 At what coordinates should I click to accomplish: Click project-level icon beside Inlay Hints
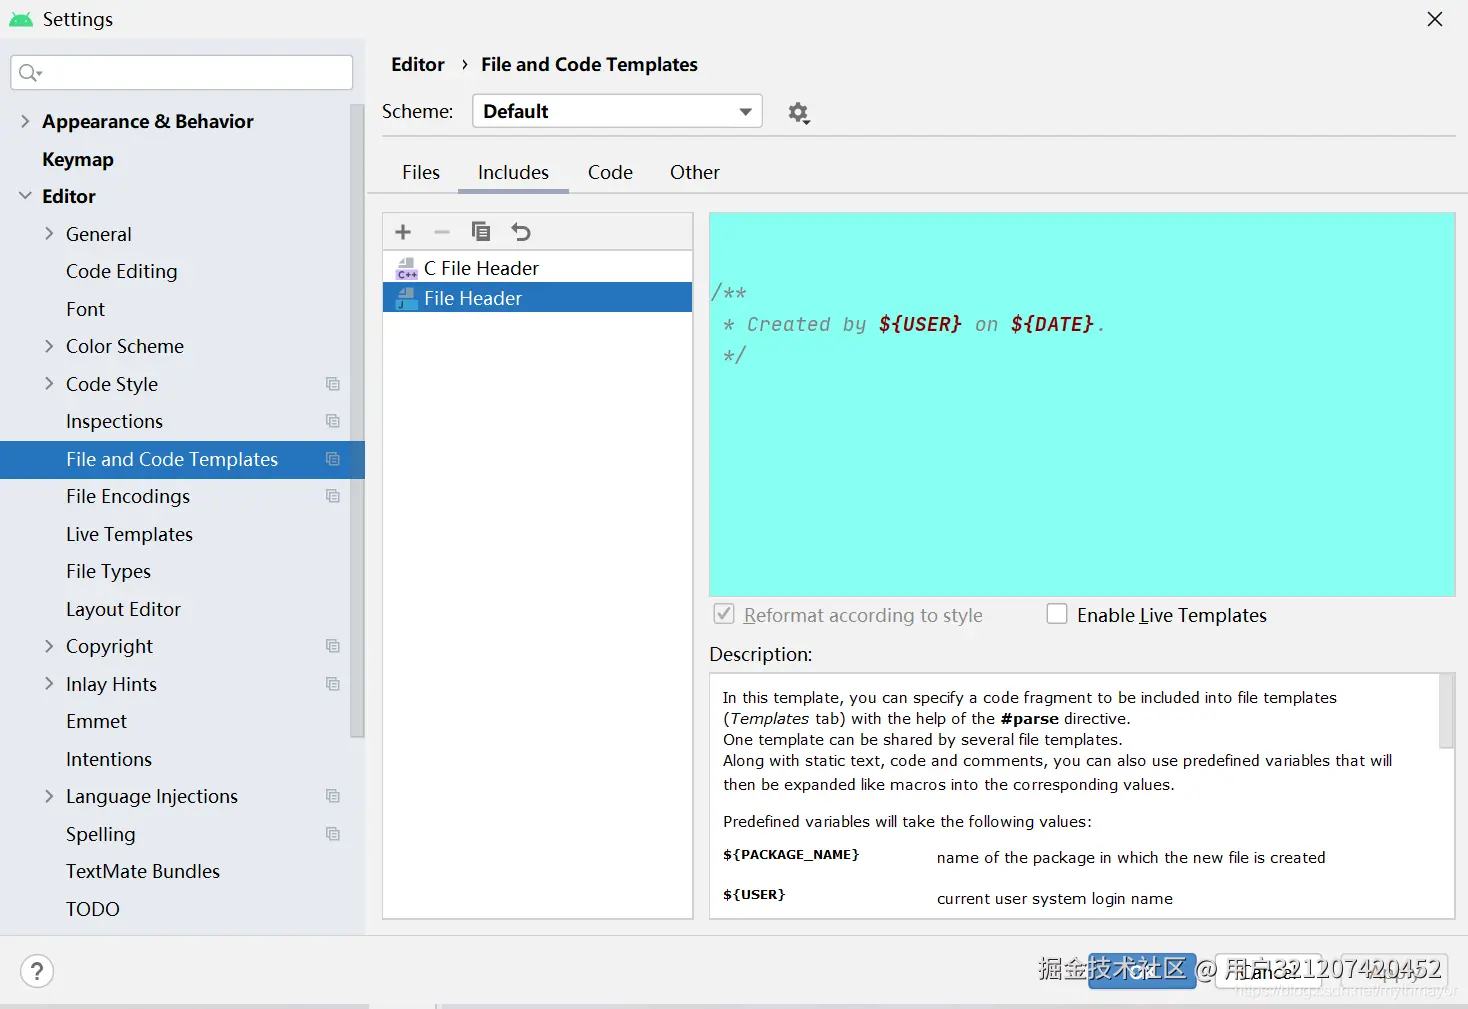(x=333, y=684)
